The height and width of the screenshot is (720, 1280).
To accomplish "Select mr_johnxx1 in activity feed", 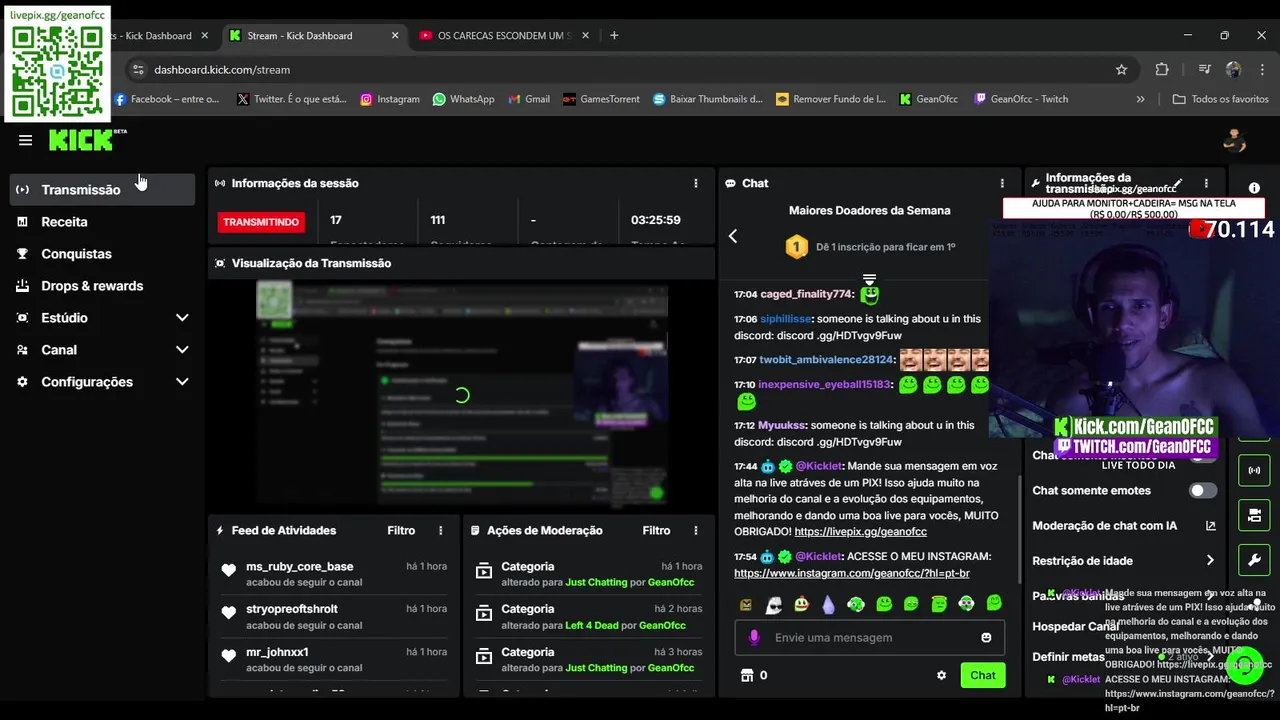I will point(277,652).
